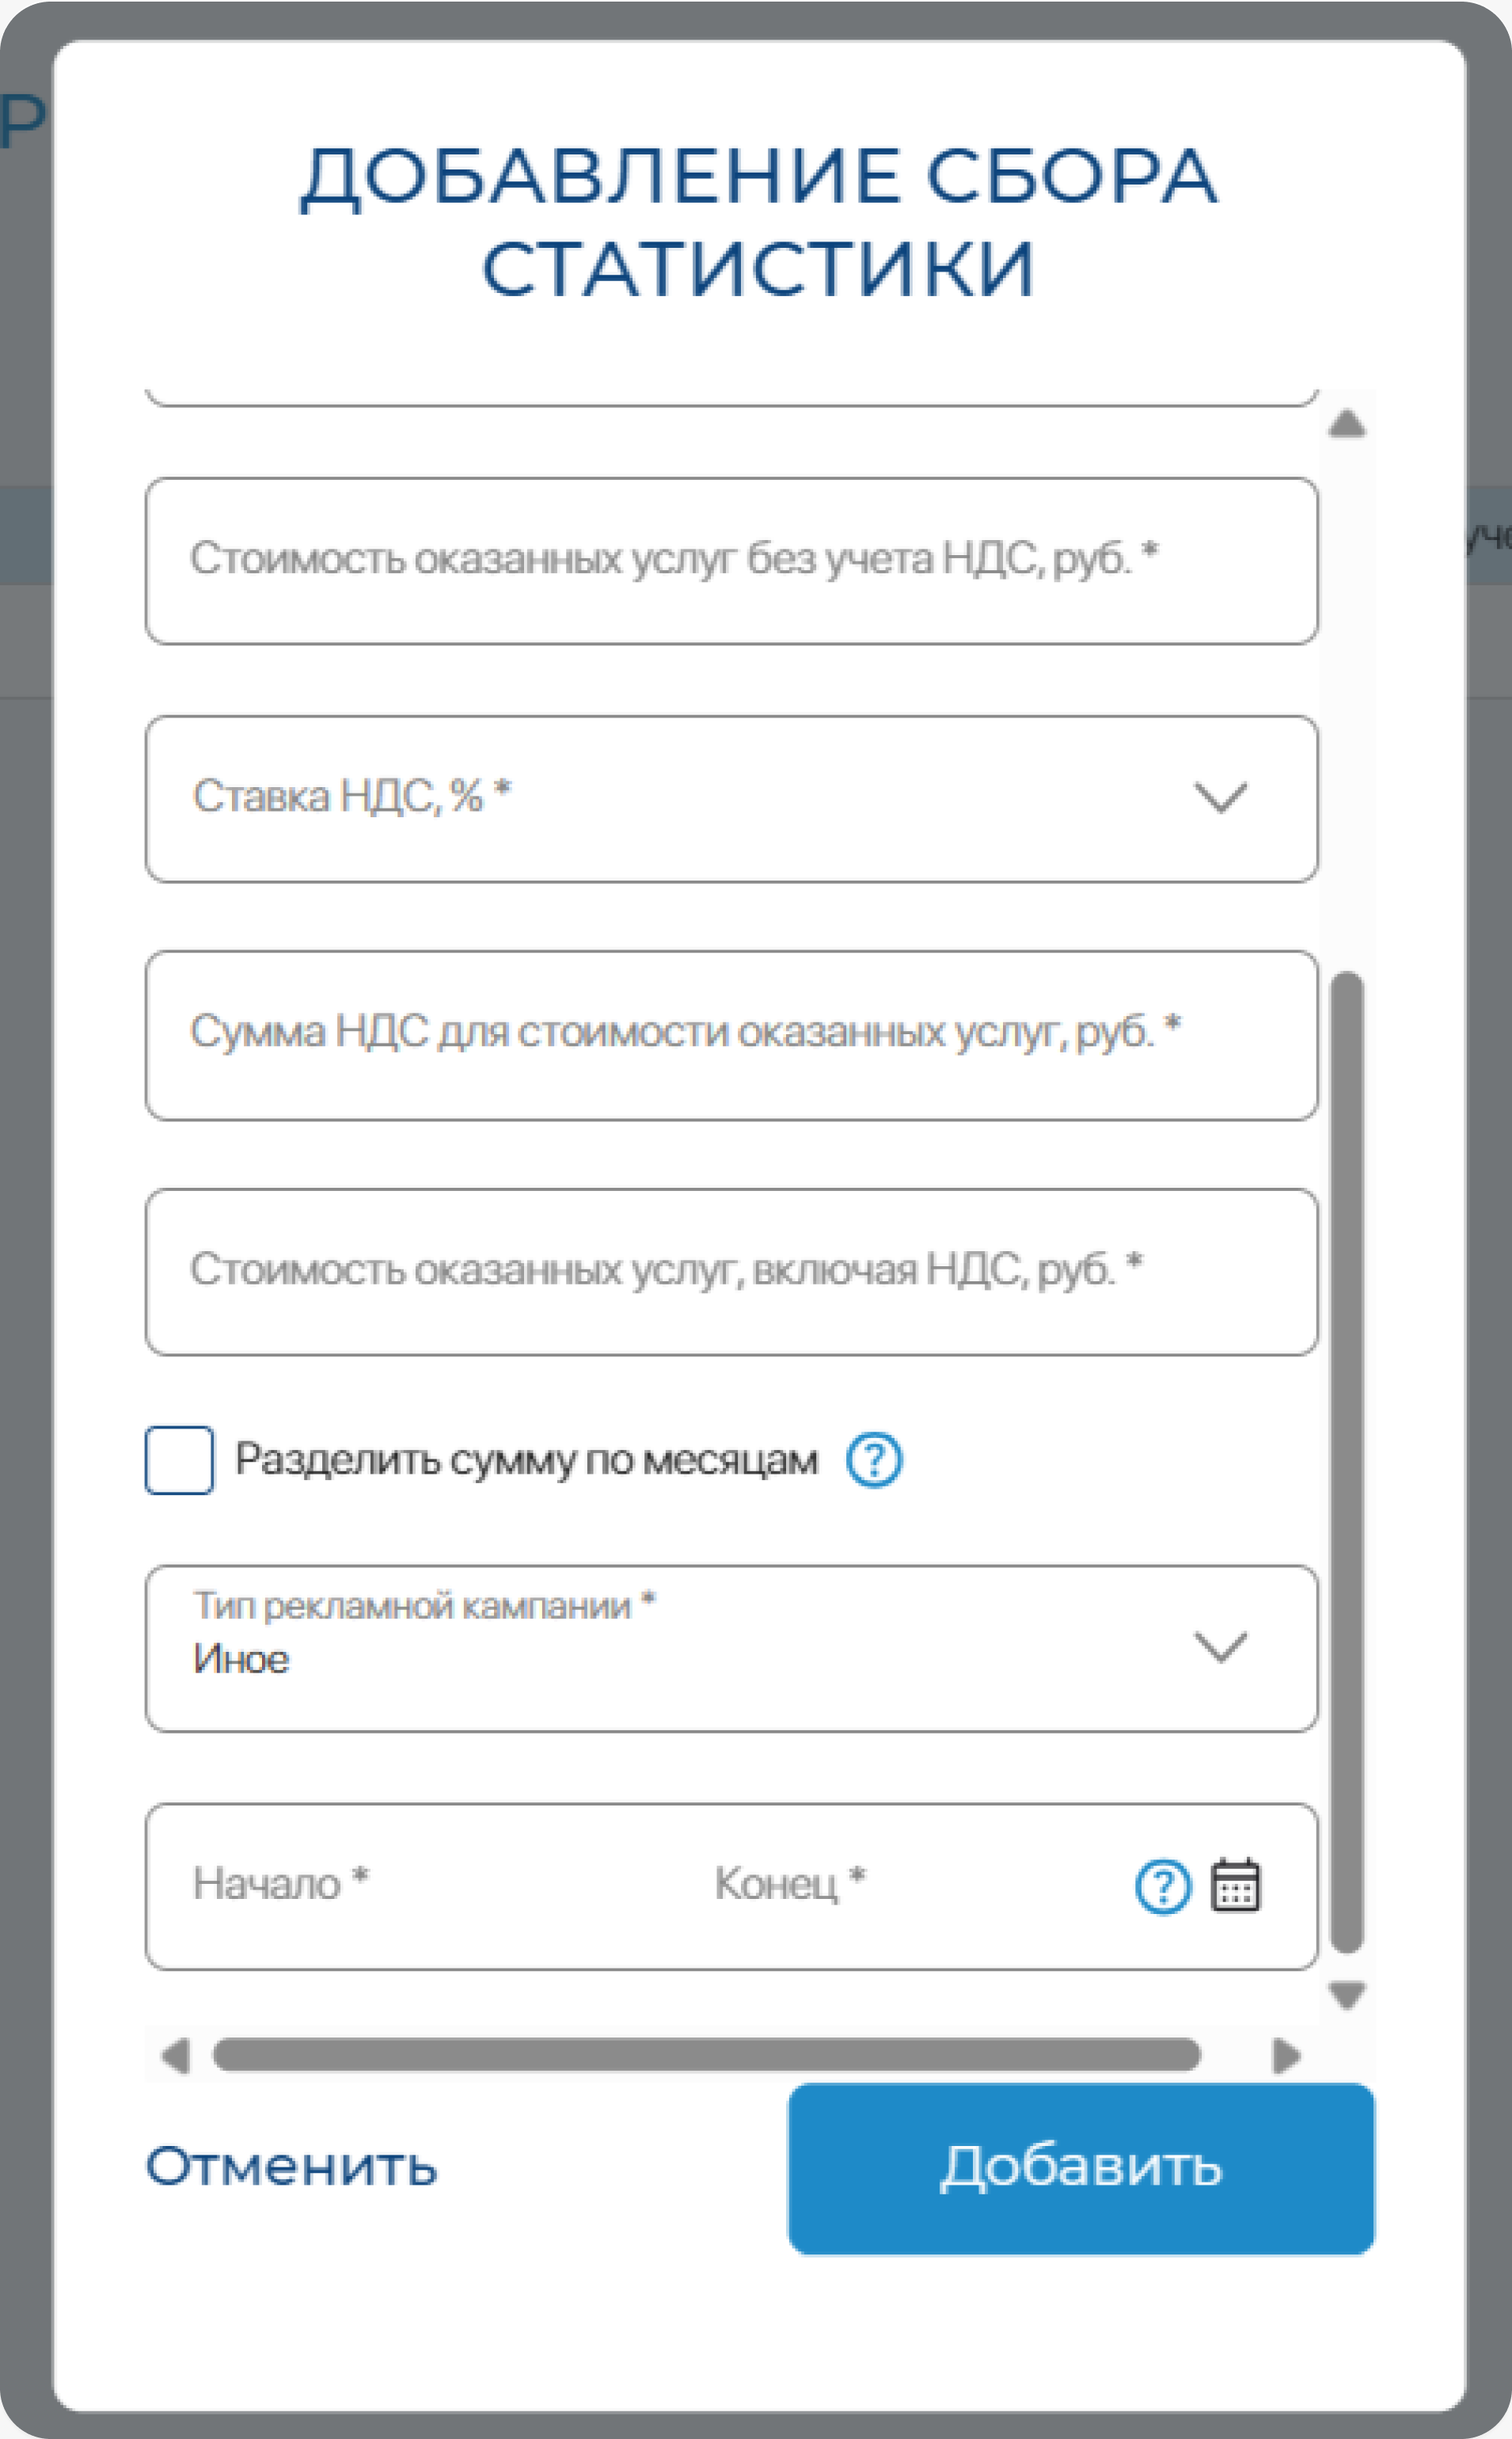Screen dimensions: 1512x2439
Task: Focus 'Стоимость оказанных услуг, включая НДС' field
Action: [730, 1272]
